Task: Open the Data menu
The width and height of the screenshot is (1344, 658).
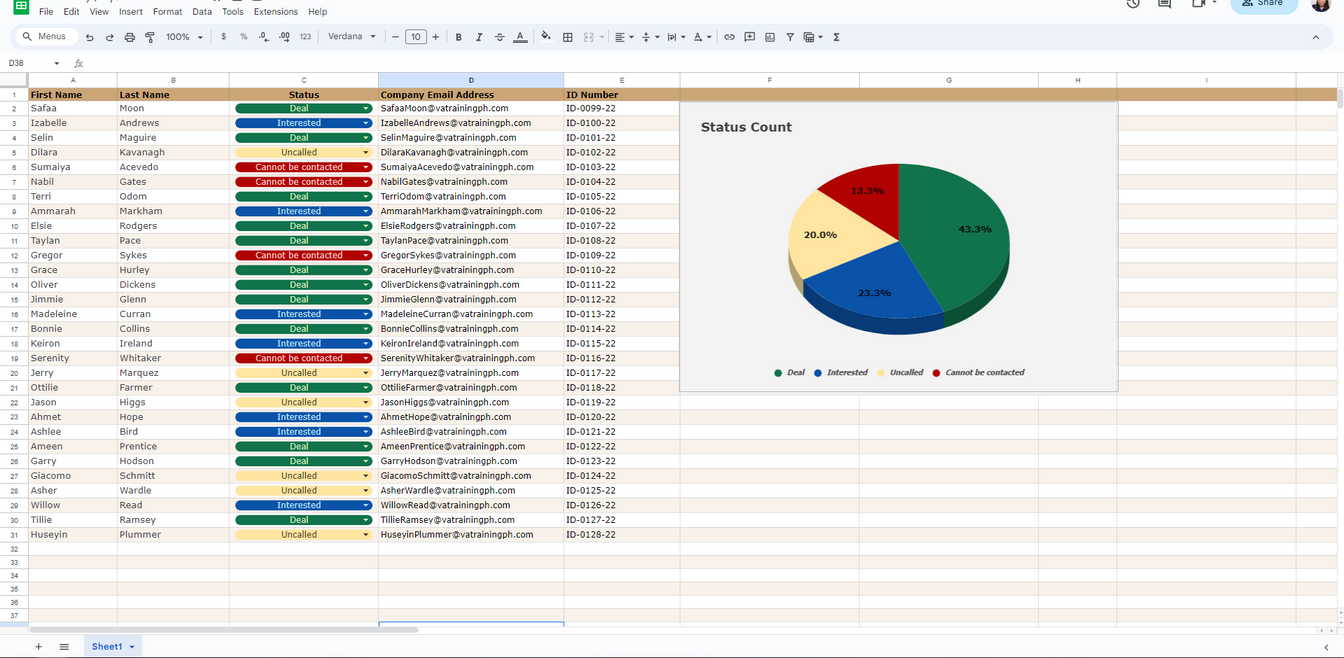Action: point(202,12)
